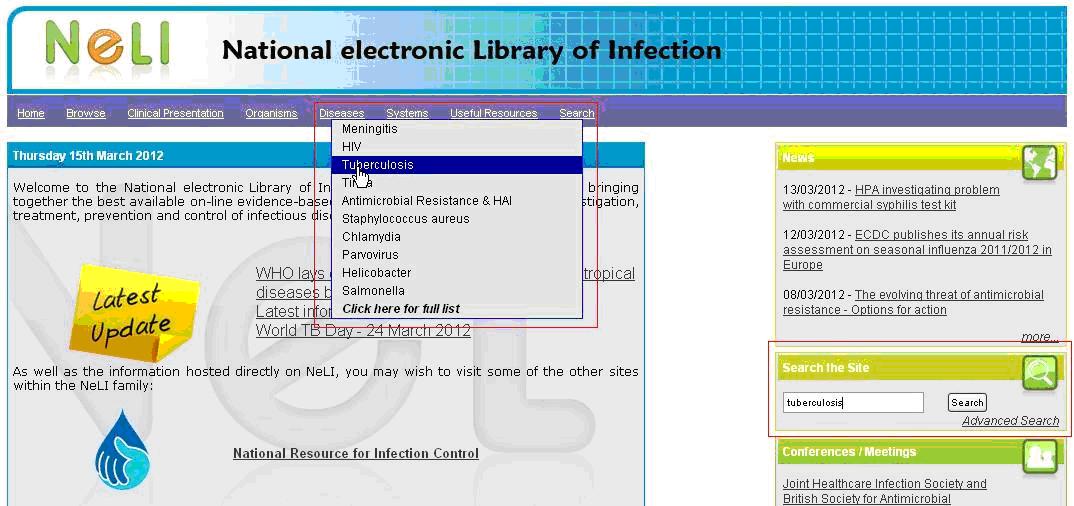The image size is (1074, 506).
Task: Open World TB Day - 24 March 2012 link
Action: point(363,331)
